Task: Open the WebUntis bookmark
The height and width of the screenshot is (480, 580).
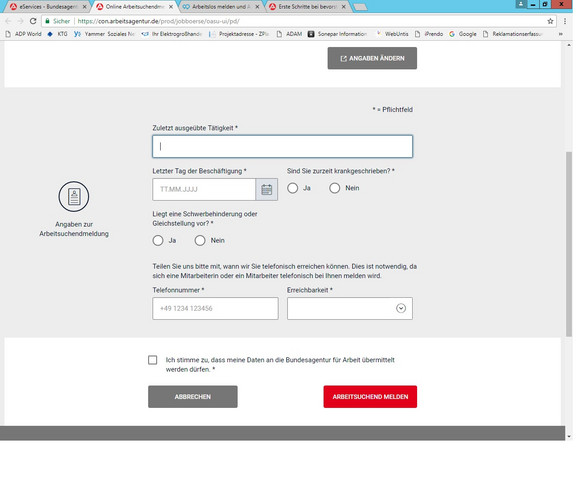Action: [x=392, y=34]
